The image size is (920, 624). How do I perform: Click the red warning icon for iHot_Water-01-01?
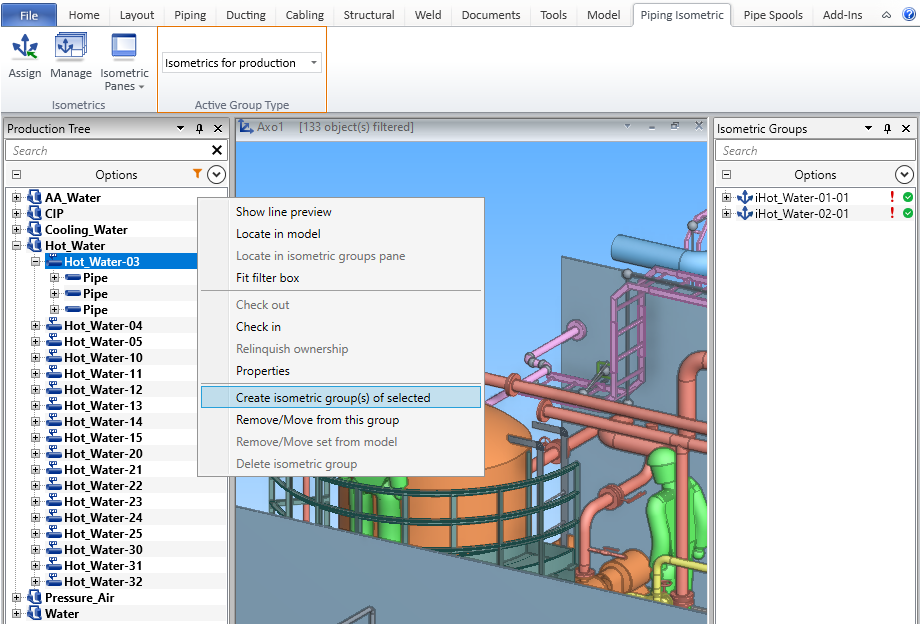(892, 198)
